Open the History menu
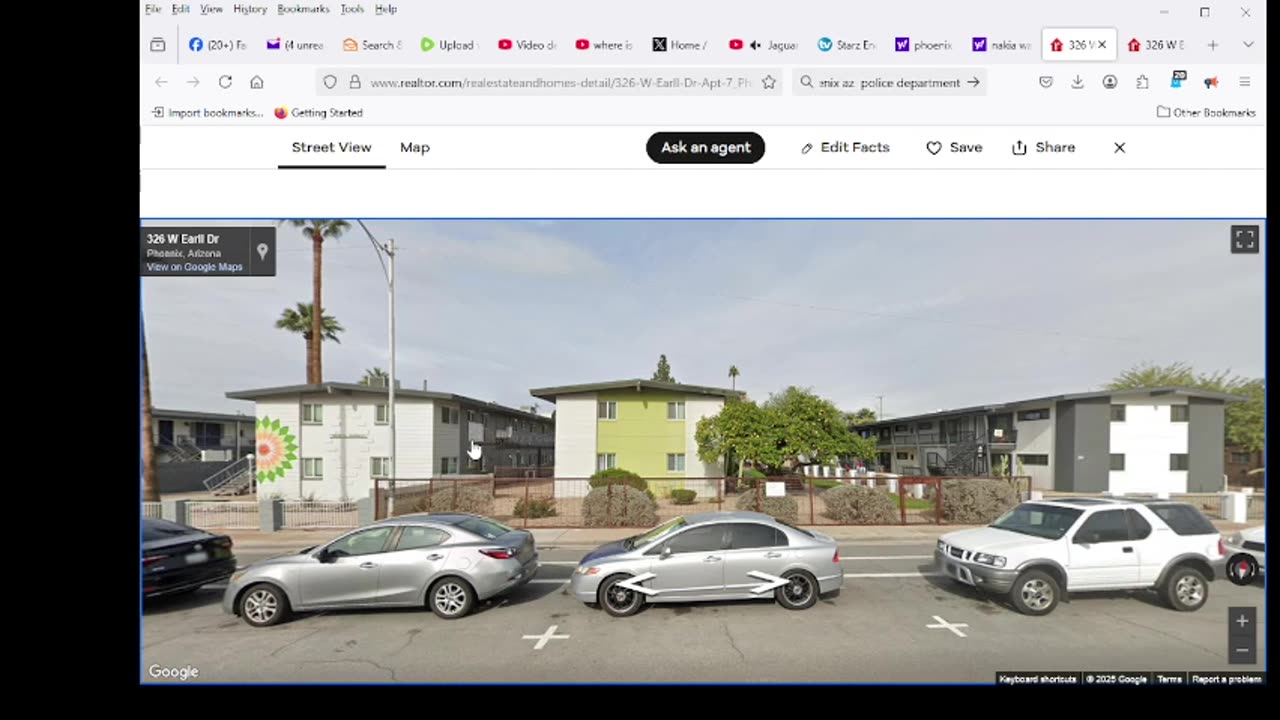1280x720 pixels. [x=250, y=9]
